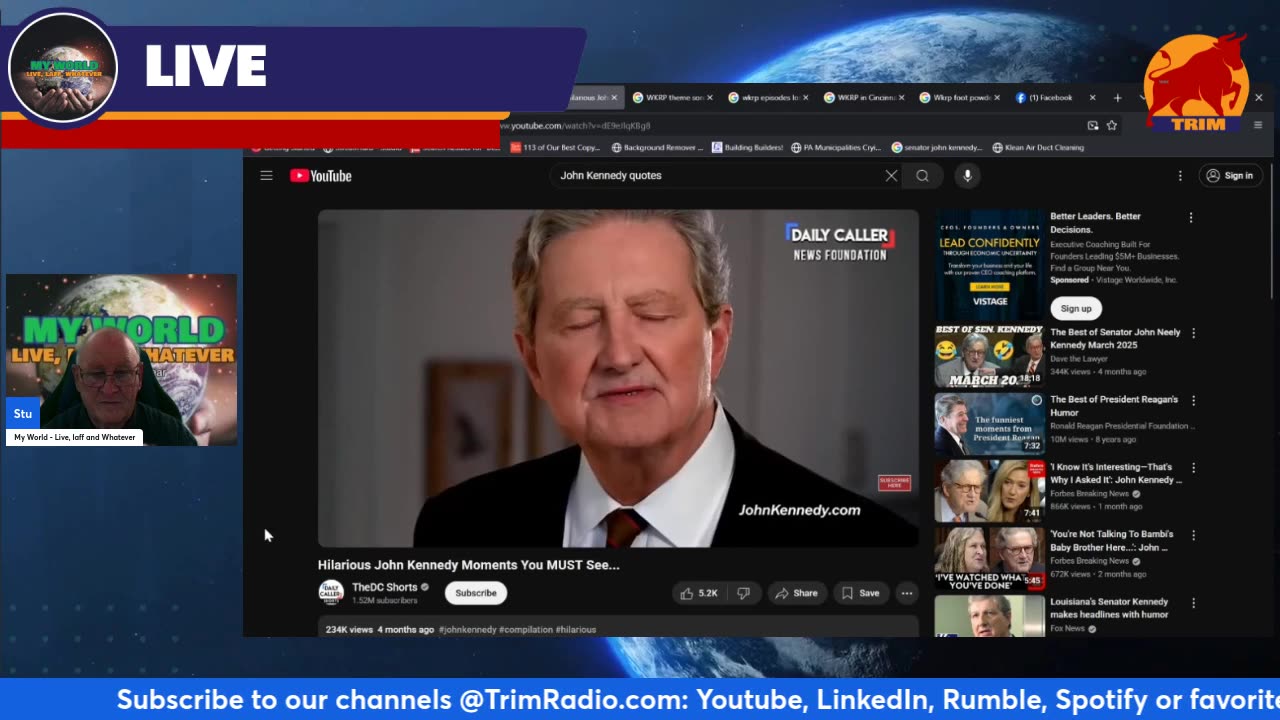The height and width of the screenshot is (720, 1280).
Task: Subscribe to TheDC Shorts channel
Action: tap(476, 593)
